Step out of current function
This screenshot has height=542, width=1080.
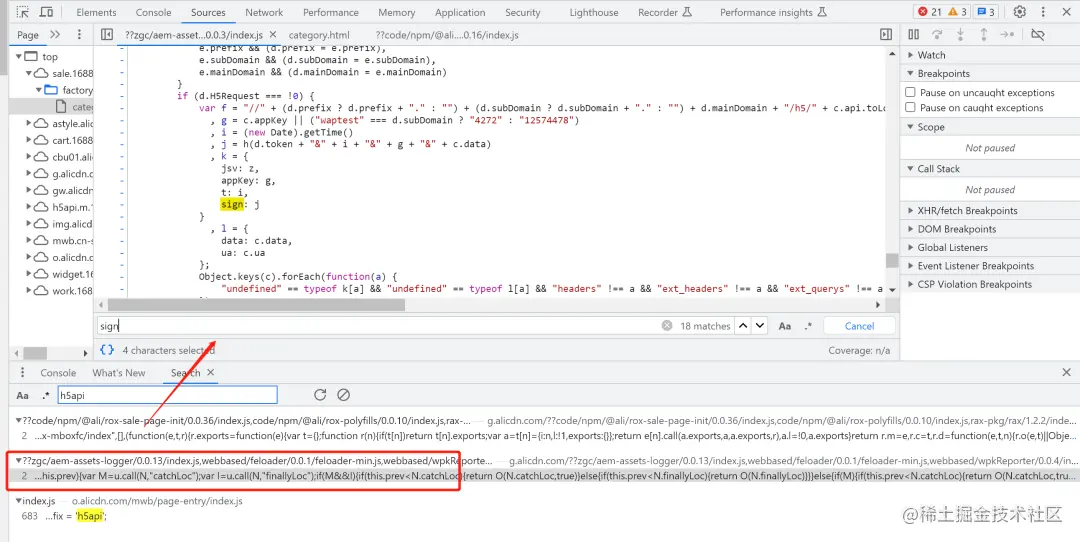(984, 34)
